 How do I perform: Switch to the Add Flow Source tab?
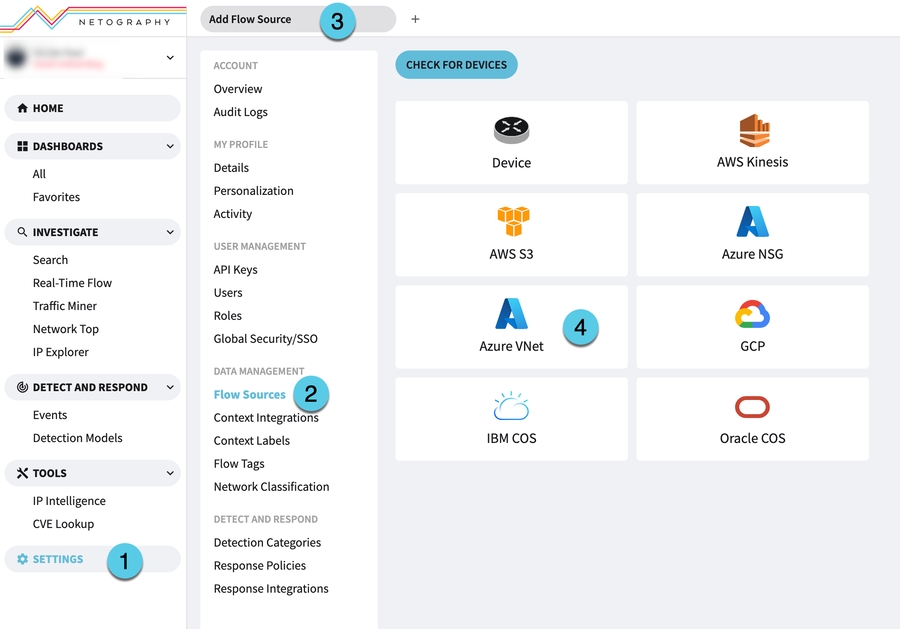click(251, 19)
